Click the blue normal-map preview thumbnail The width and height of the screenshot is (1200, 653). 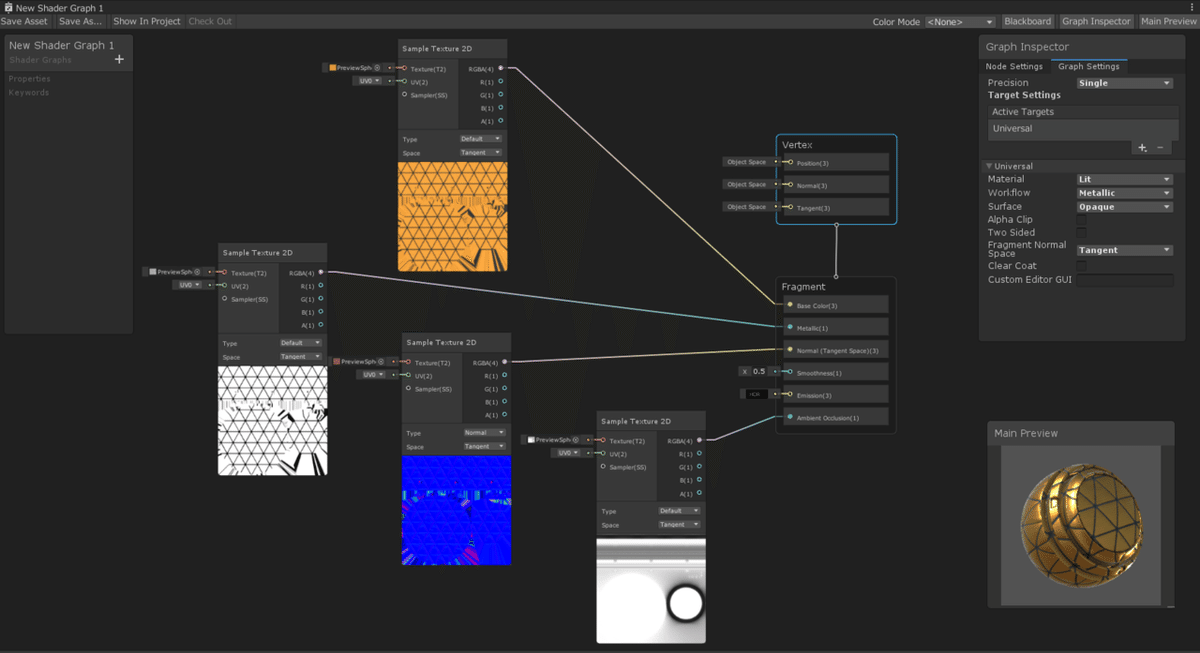pos(456,510)
